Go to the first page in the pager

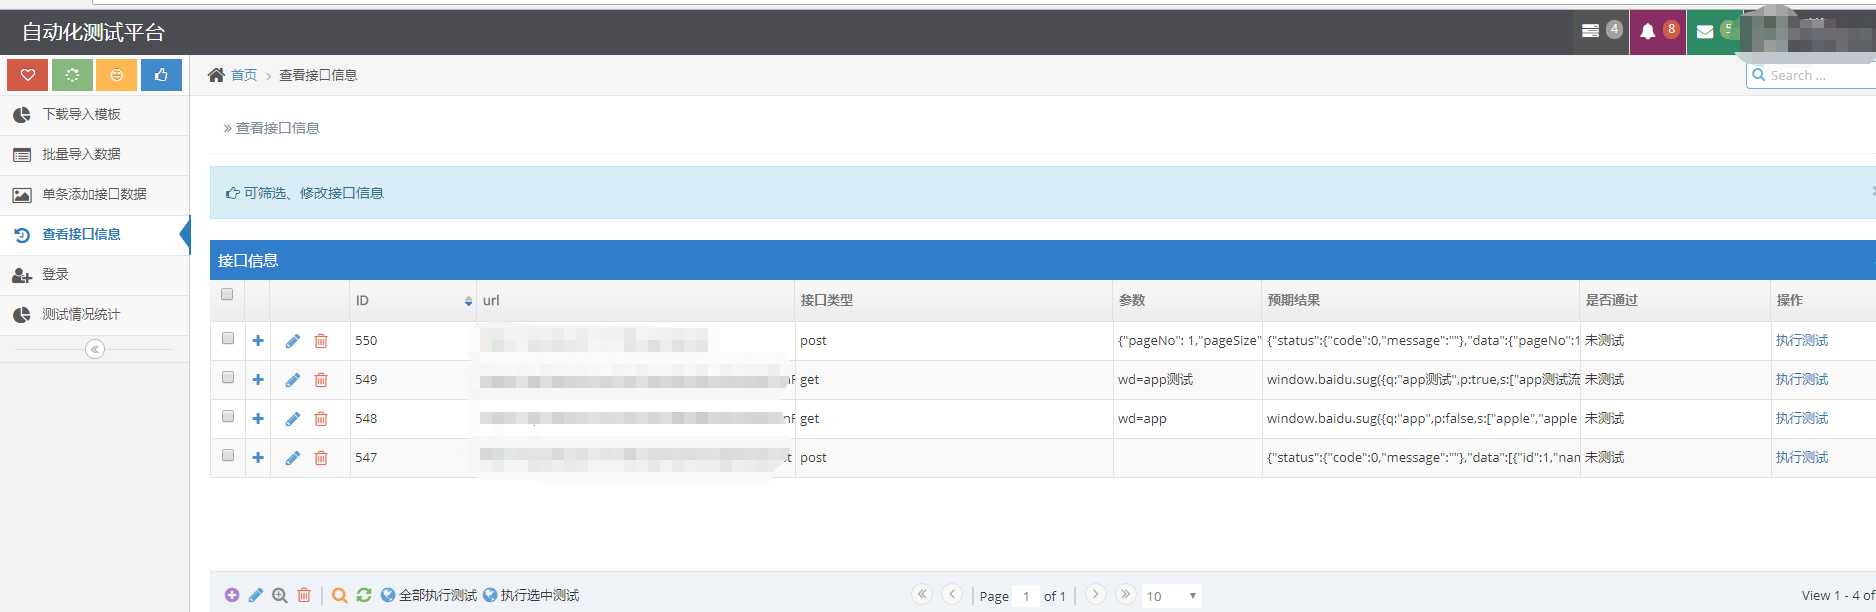click(922, 594)
